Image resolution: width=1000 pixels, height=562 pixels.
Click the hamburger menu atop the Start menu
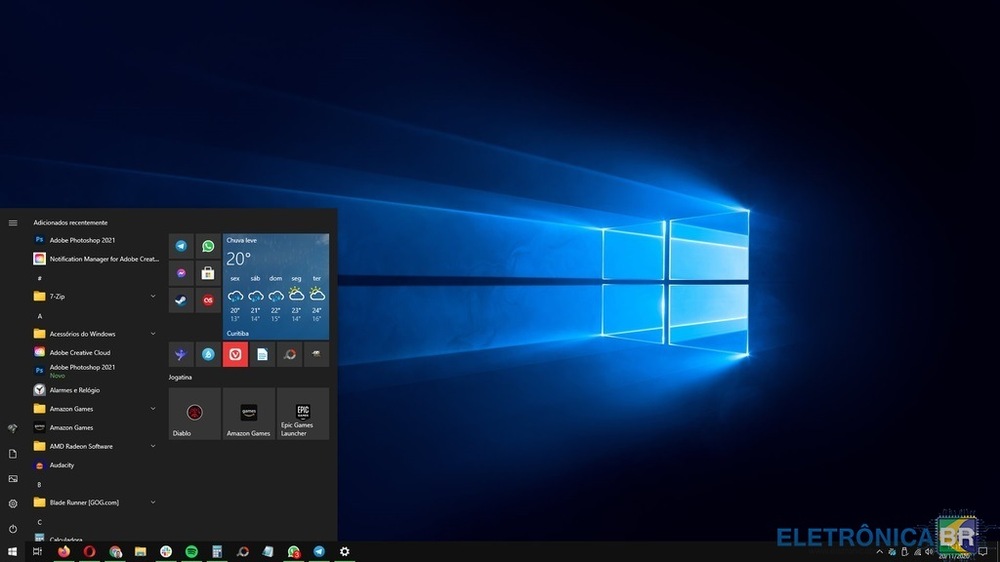[x=13, y=223]
